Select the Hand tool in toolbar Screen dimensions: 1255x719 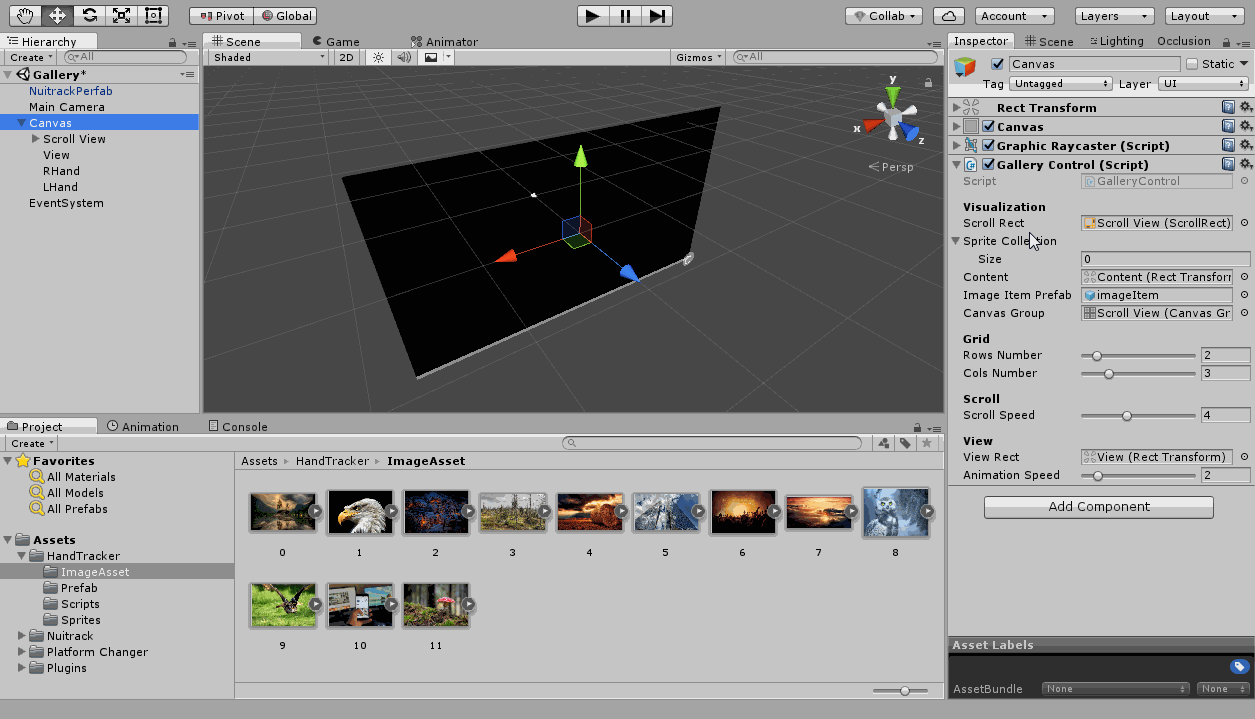[25, 15]
